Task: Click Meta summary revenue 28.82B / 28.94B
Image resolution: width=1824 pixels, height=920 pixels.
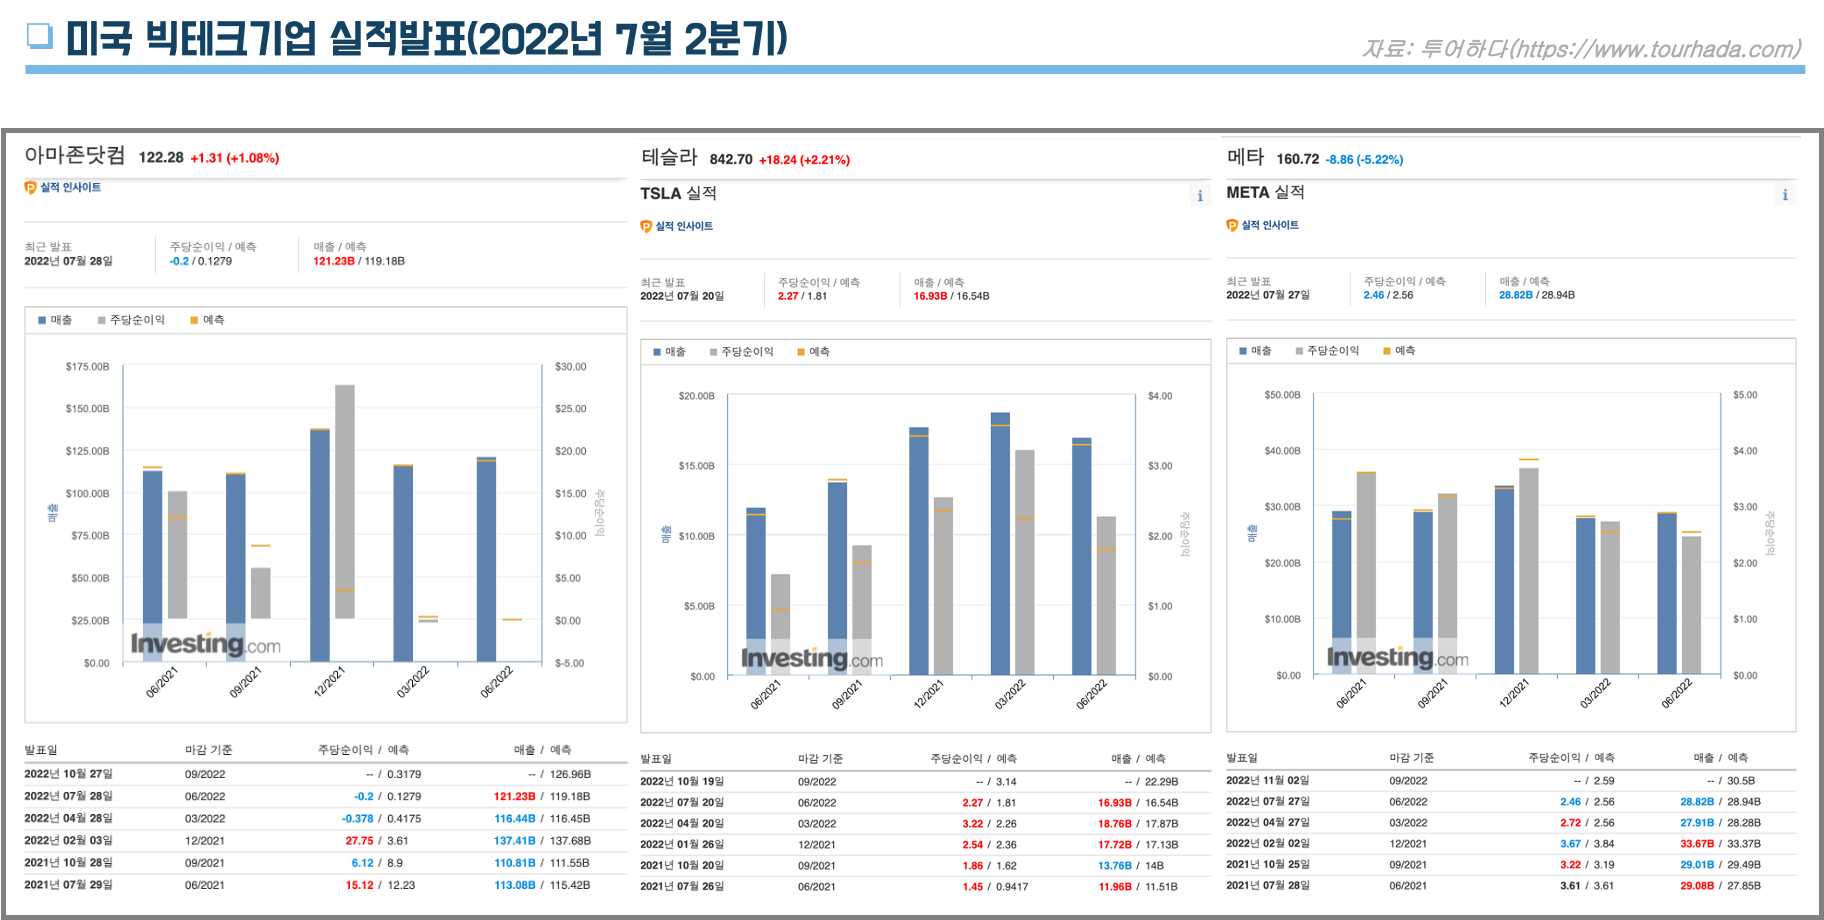Action: [1537, 295]
